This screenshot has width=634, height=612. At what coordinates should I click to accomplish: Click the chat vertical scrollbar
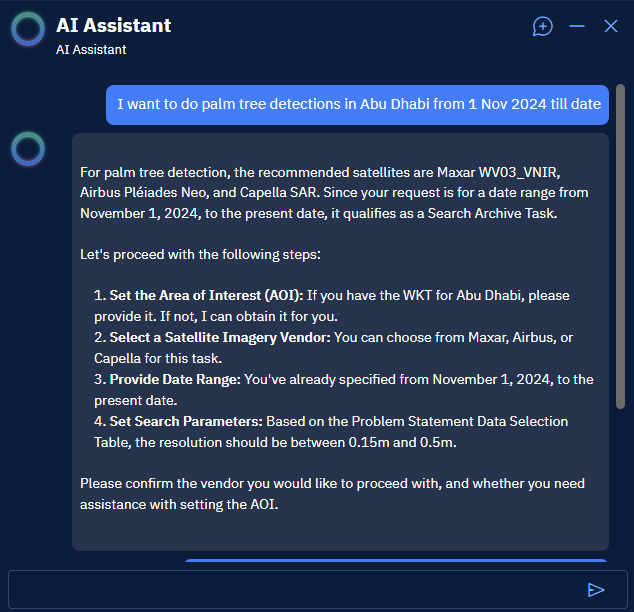coord(621,250)
